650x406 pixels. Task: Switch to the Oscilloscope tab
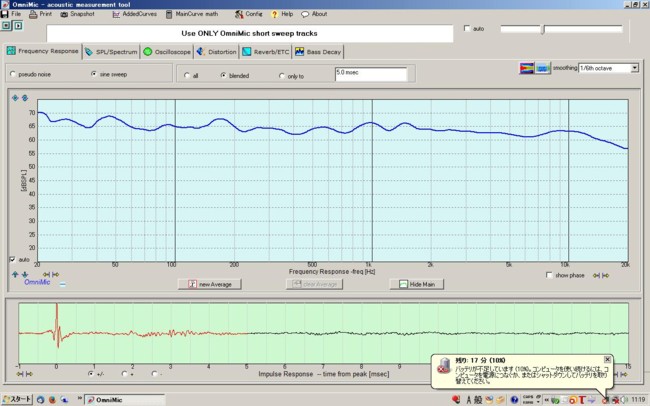point(167,52)
